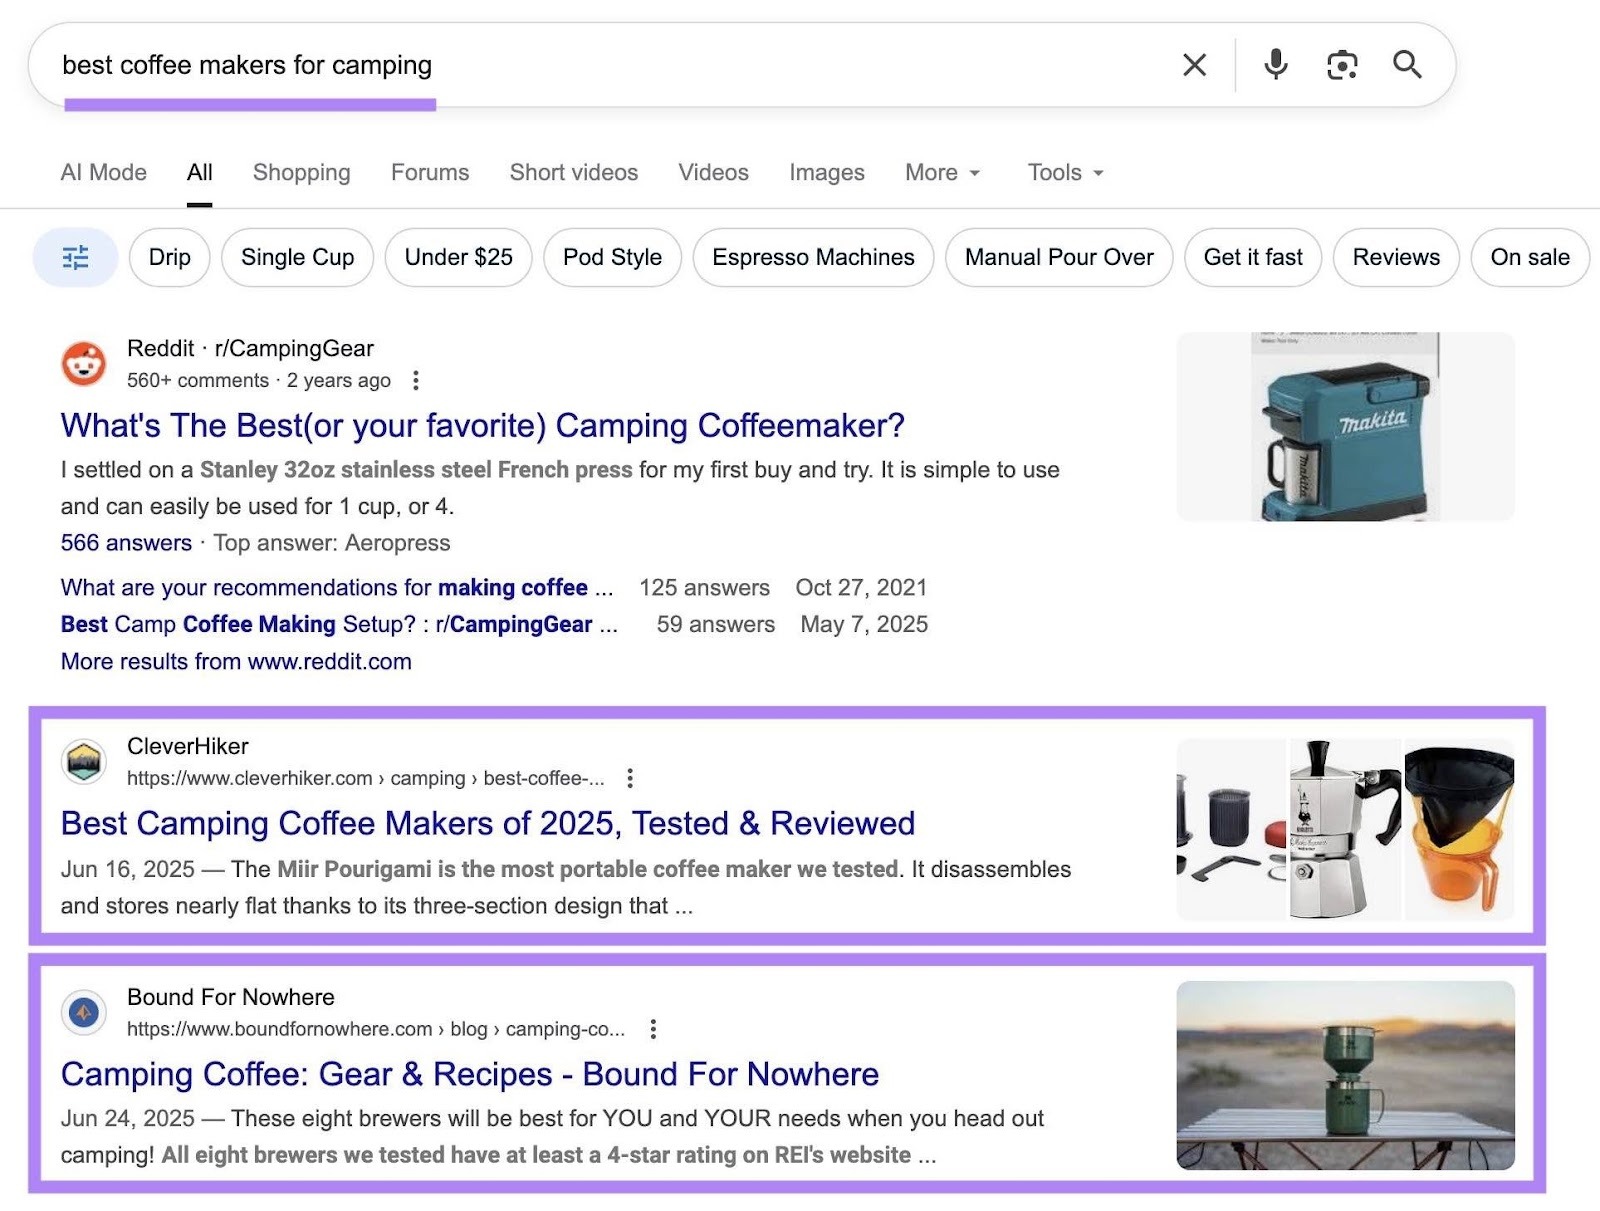Open options menu on the CleverHiker result
Viewport: 1600px width, 1211px height.
pyautogui.click(x=629, y=778)
